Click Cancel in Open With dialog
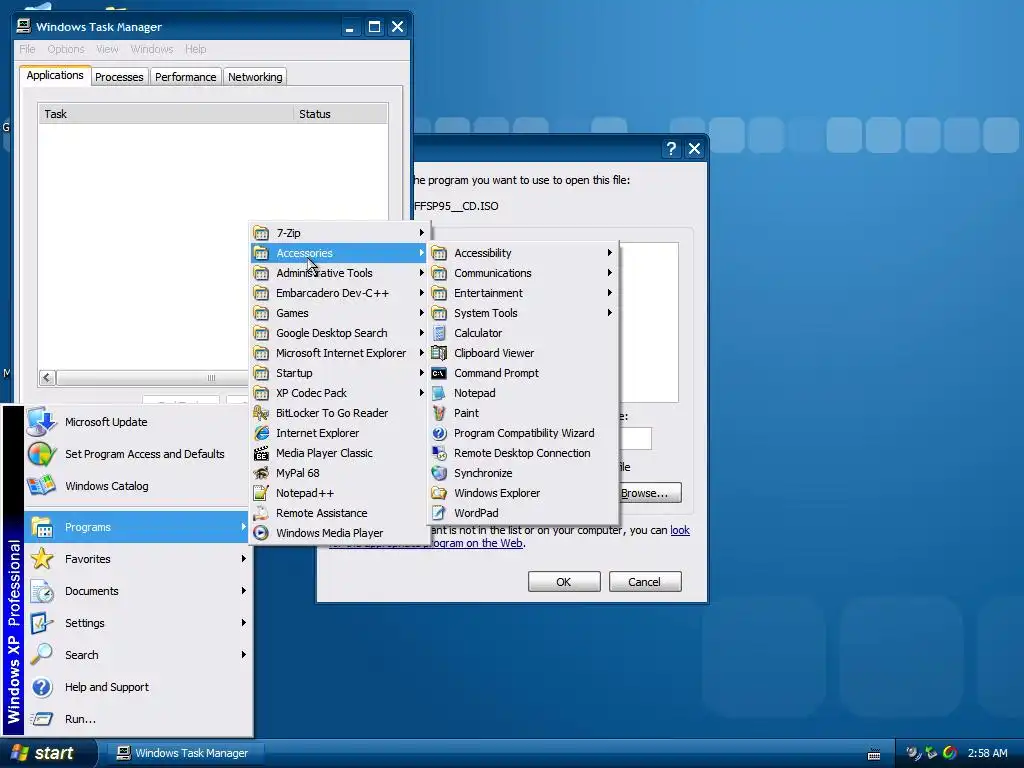Viewport: 1024px width, 768px height. 645,582
